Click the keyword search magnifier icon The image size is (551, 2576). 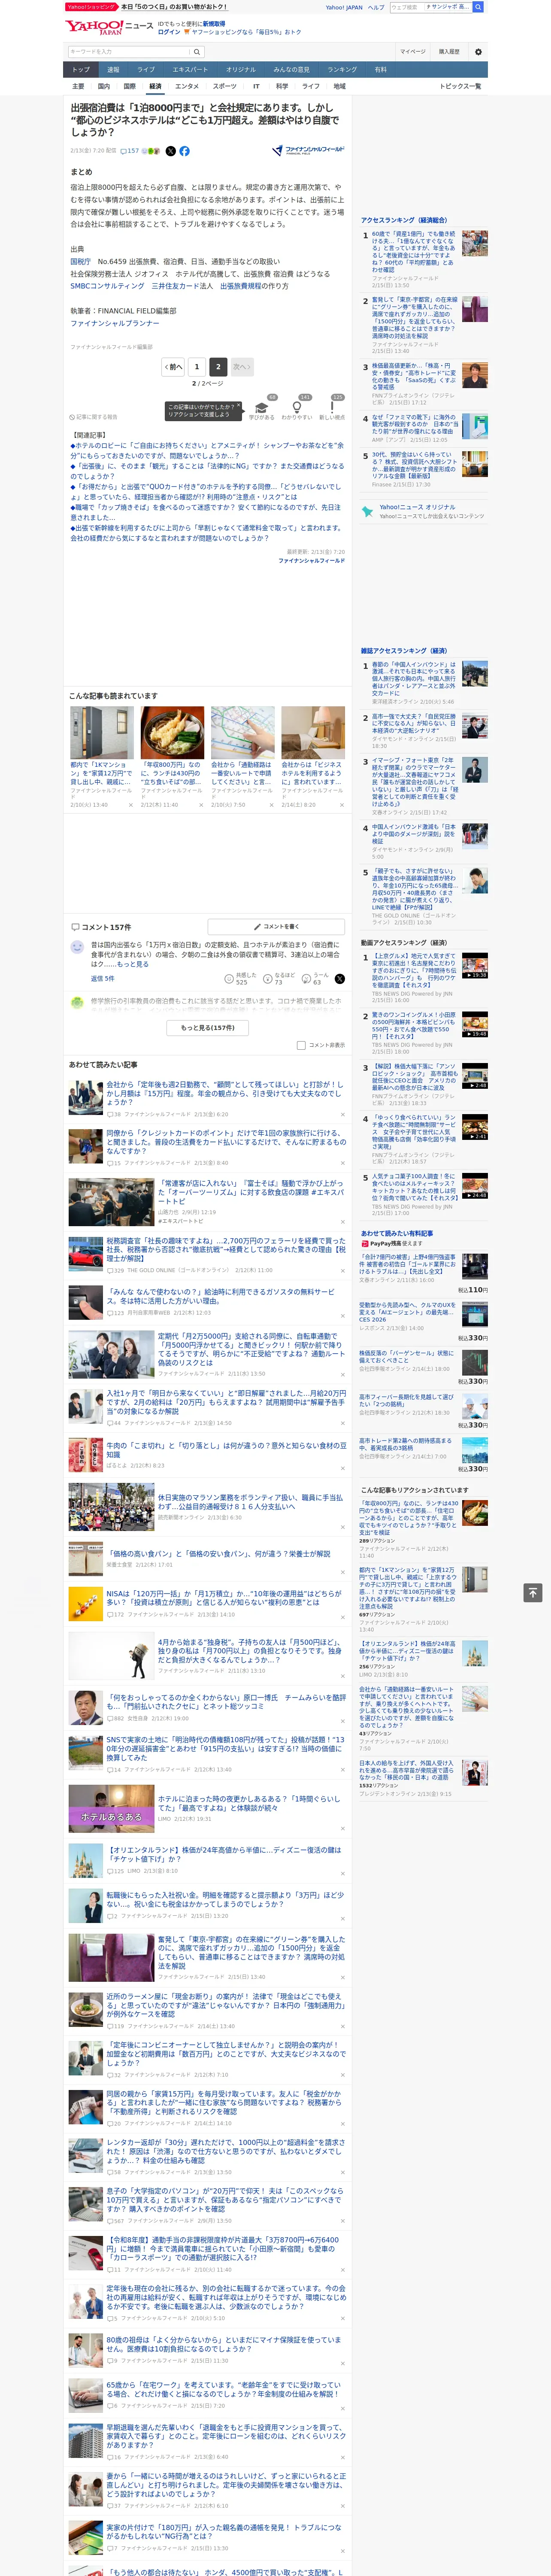(197, 51)
